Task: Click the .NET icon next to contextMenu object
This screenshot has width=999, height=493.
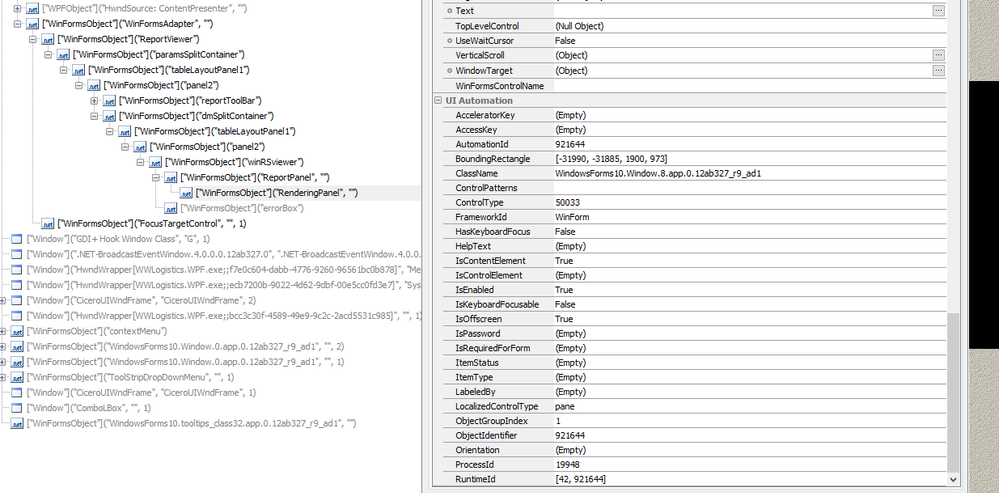Action: (x=17, y=331)
